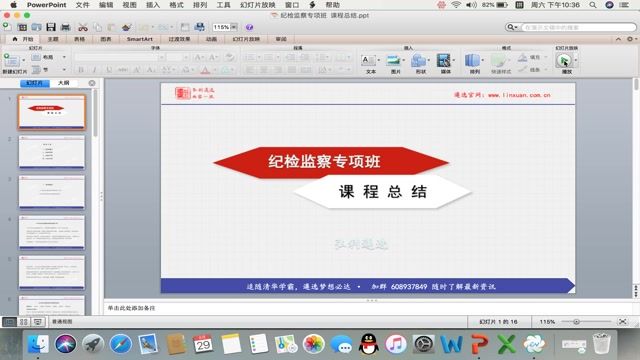Viewport: 640px width, 360px height.
Task: Click the search-in-presentation field
Action: pos(579,27)
